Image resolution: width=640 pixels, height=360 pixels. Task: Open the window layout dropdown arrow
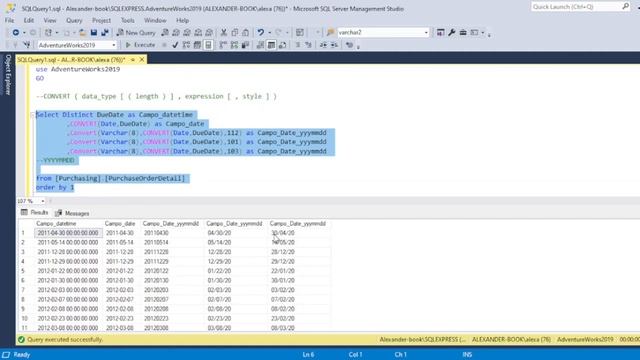pyautogui.click(x=482, y=32)
